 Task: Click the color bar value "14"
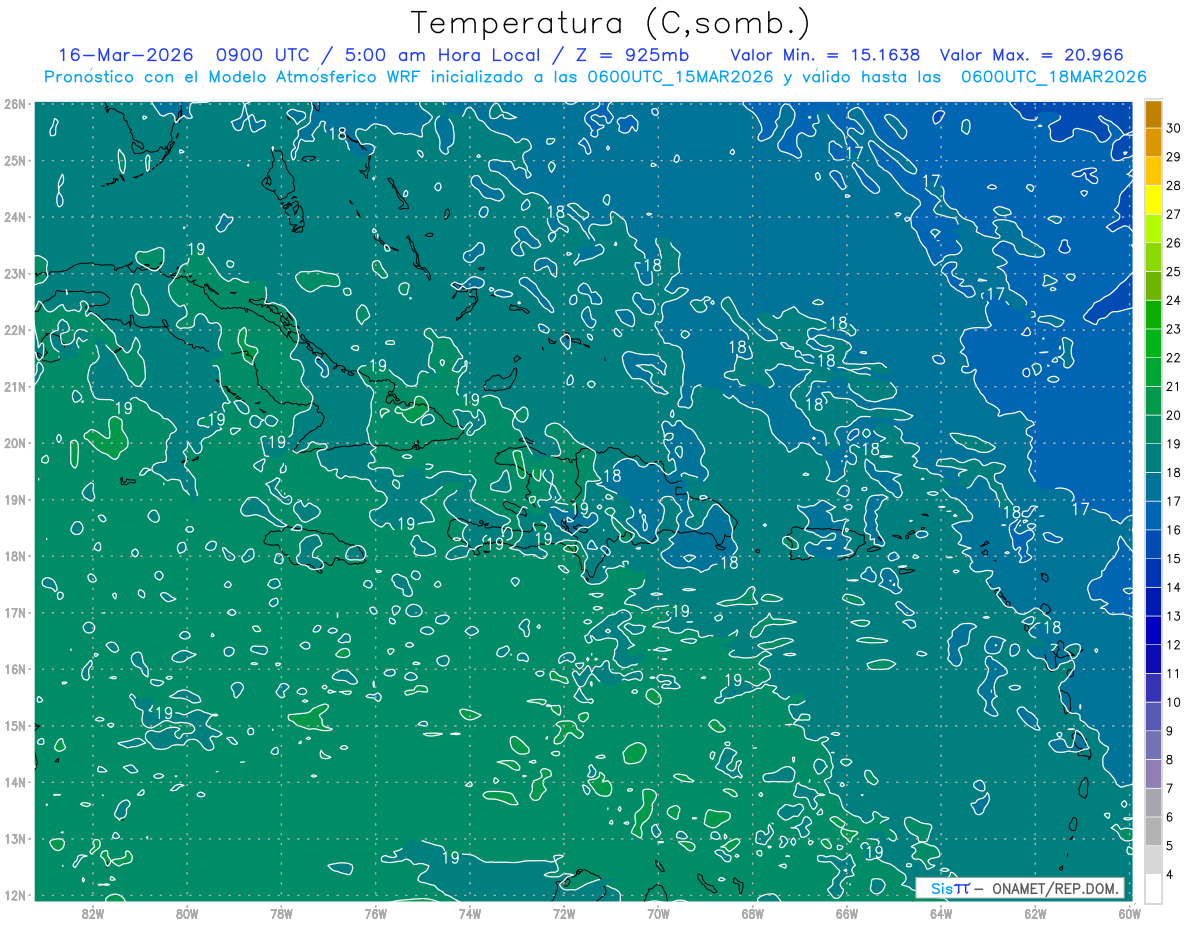pyautogui.click(x=1173, y=587)
